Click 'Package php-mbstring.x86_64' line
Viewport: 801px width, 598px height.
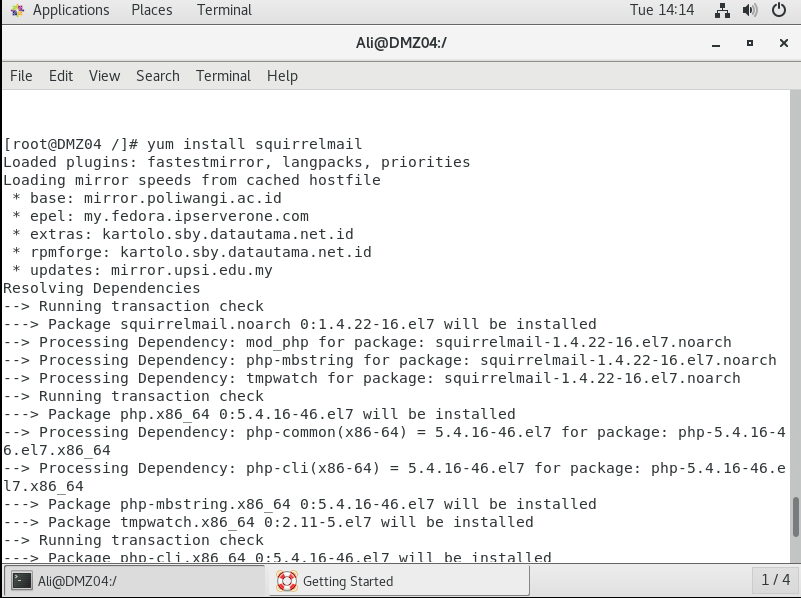[x=299, y=505]
